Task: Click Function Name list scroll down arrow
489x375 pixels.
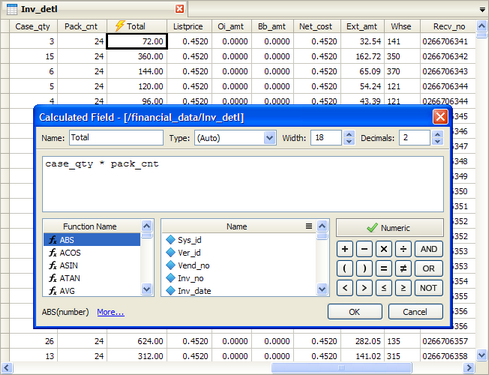Action: [x=147, y=289]
